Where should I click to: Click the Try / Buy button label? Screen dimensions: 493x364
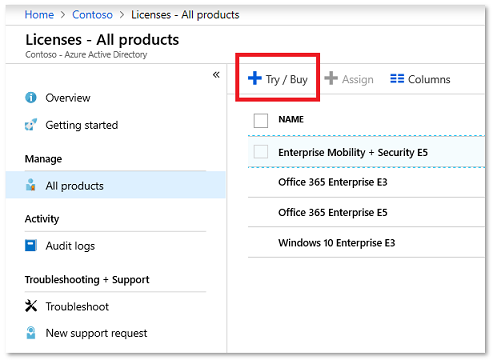pos(287,80)
